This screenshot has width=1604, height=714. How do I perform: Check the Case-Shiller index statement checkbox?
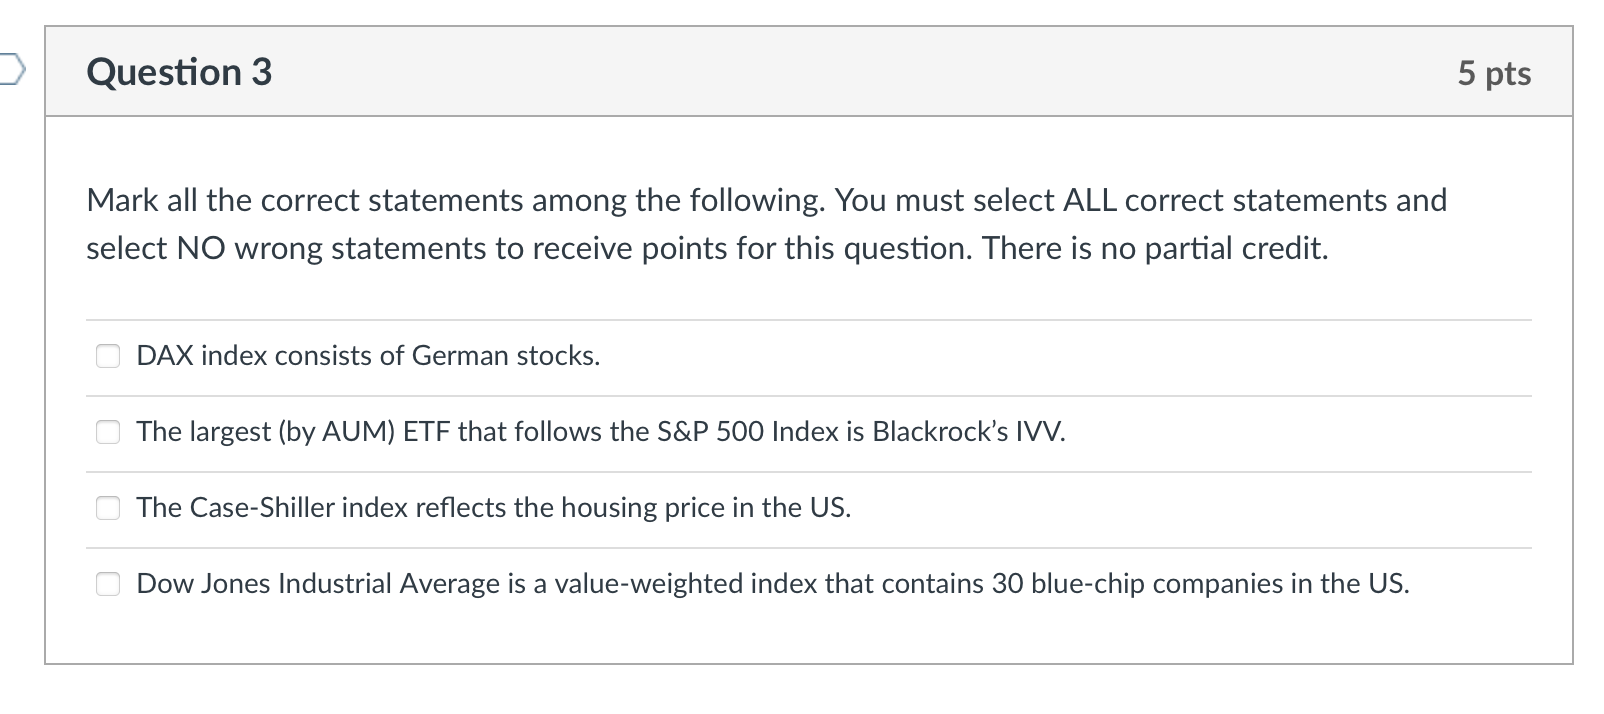(x=108, y=508)
